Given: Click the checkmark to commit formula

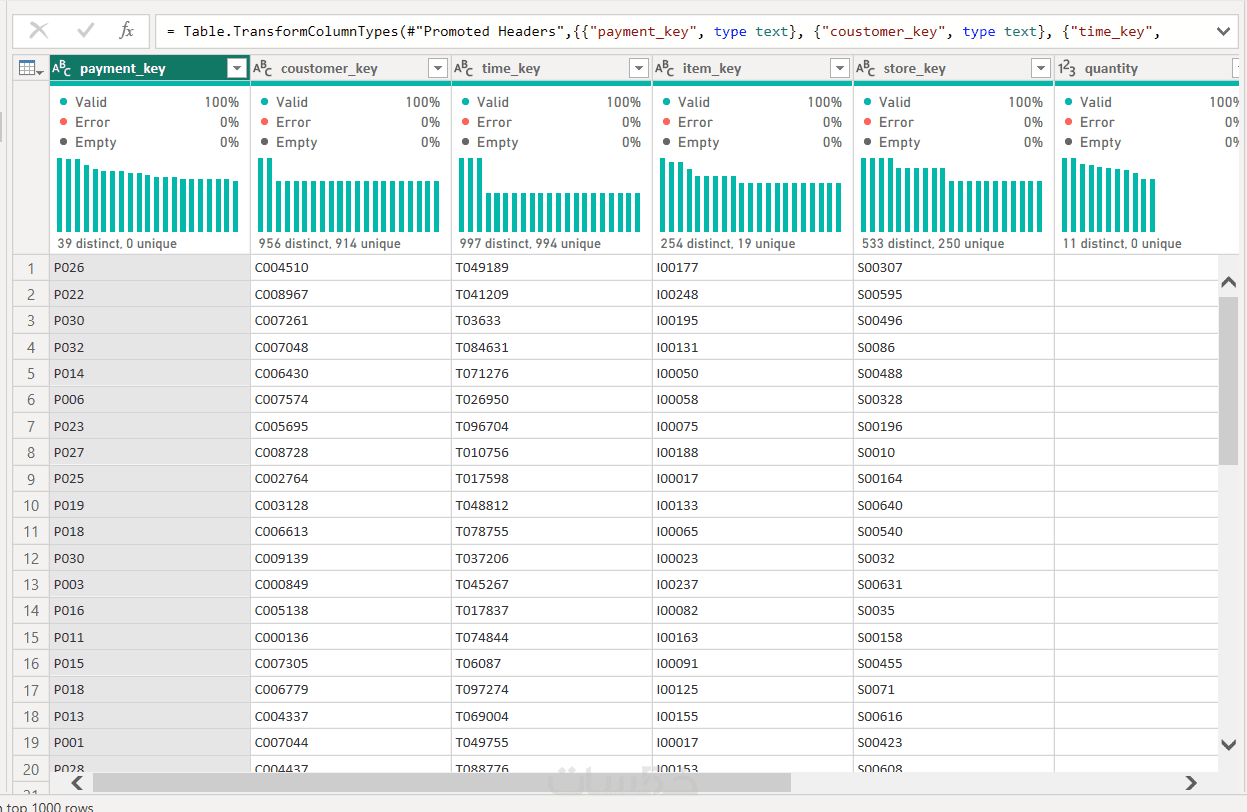Looking at the screenshot, I should click(85, 31).
